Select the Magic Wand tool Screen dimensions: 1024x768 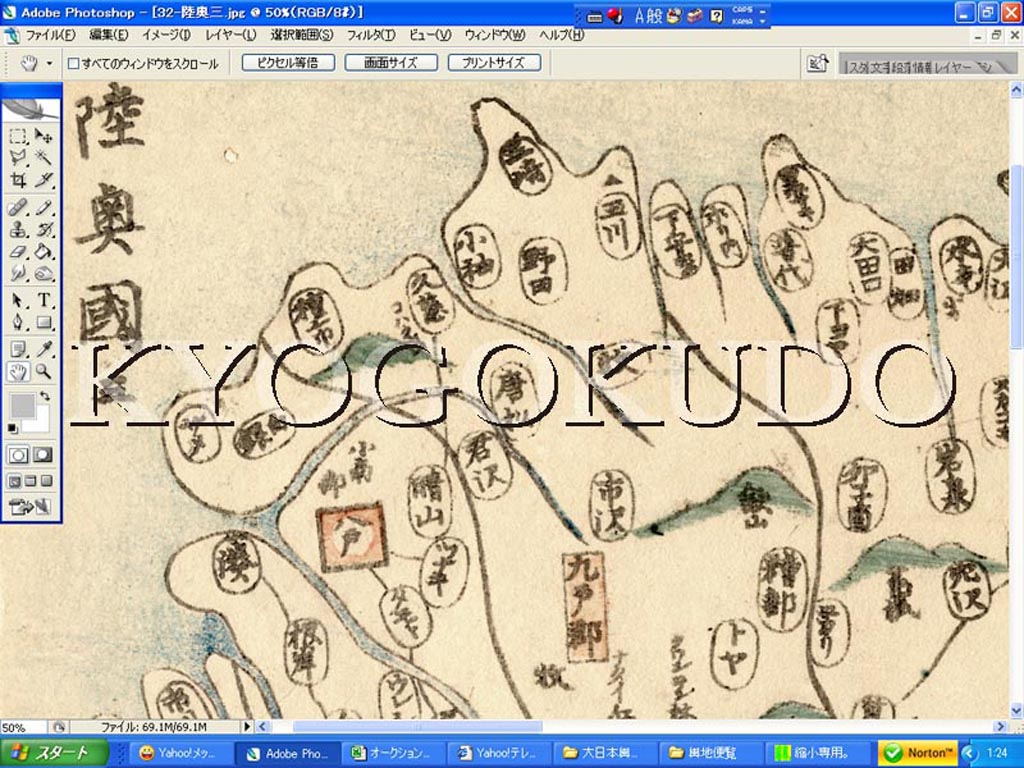[x=43, y=157]
